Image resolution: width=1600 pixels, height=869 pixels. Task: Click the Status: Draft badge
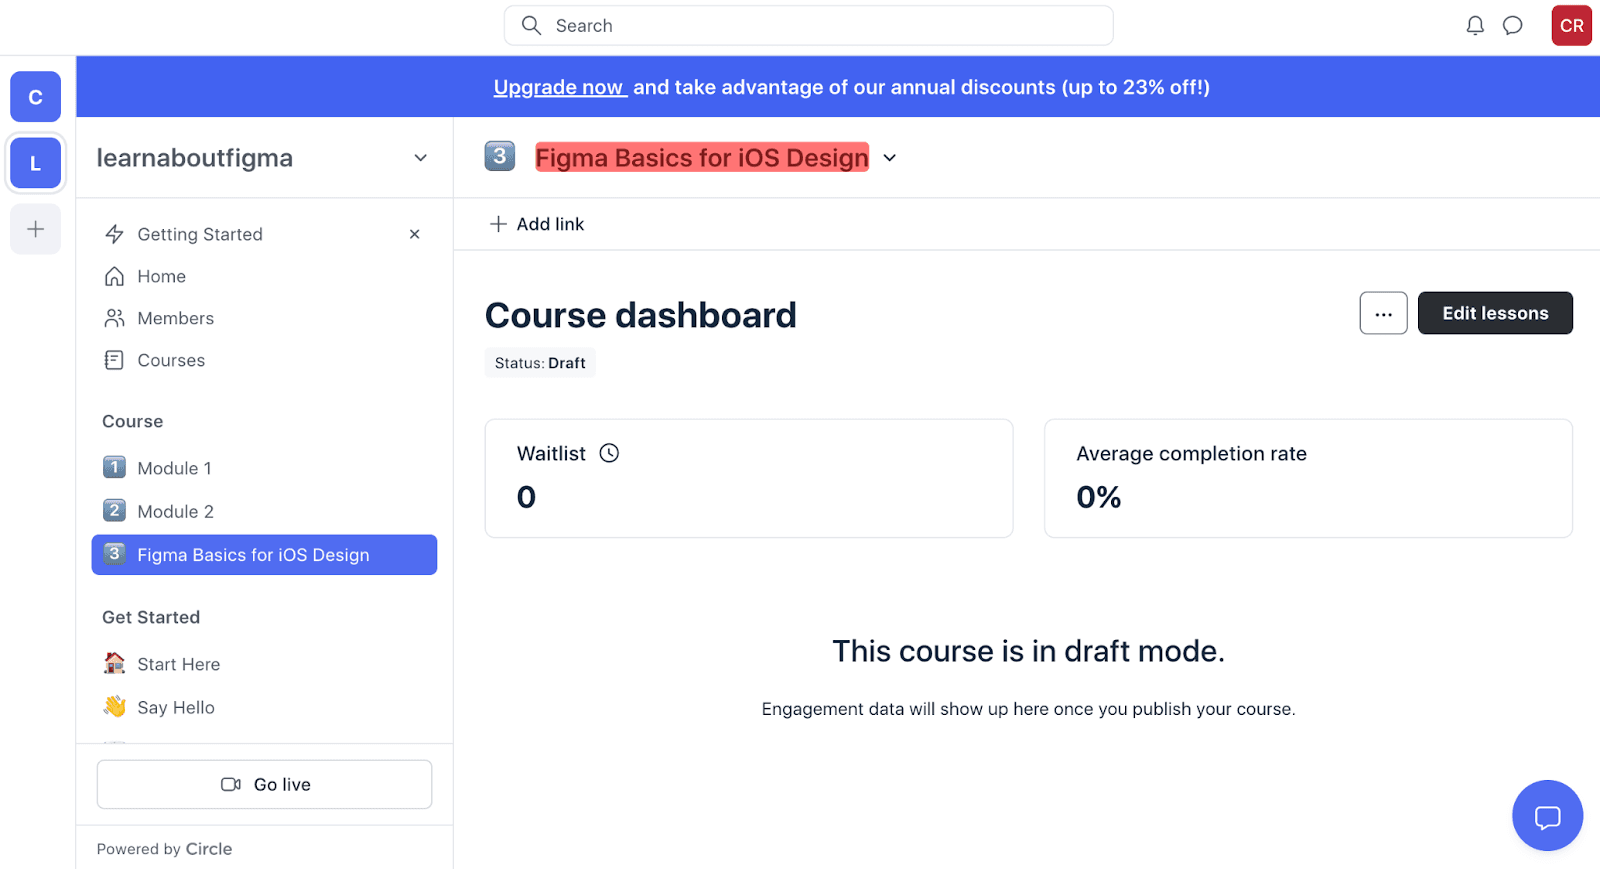coord(540,363)
